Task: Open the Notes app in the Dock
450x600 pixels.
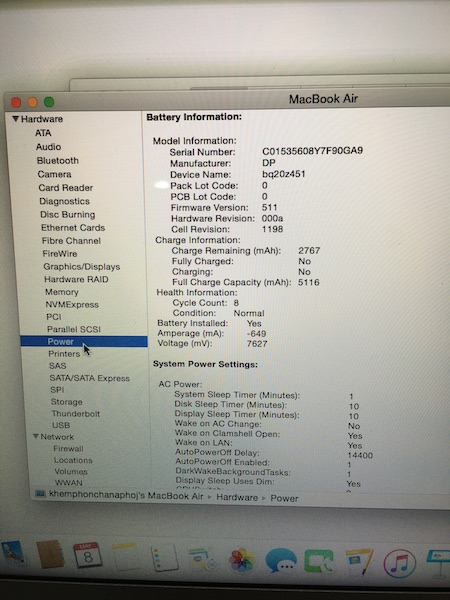Action: tap(125, 556)
